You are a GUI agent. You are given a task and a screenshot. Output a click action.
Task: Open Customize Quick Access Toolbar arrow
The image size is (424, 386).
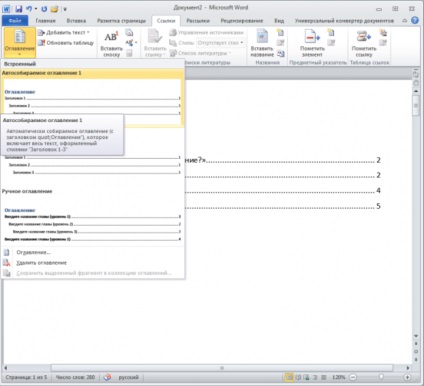[x=65, y=9]
